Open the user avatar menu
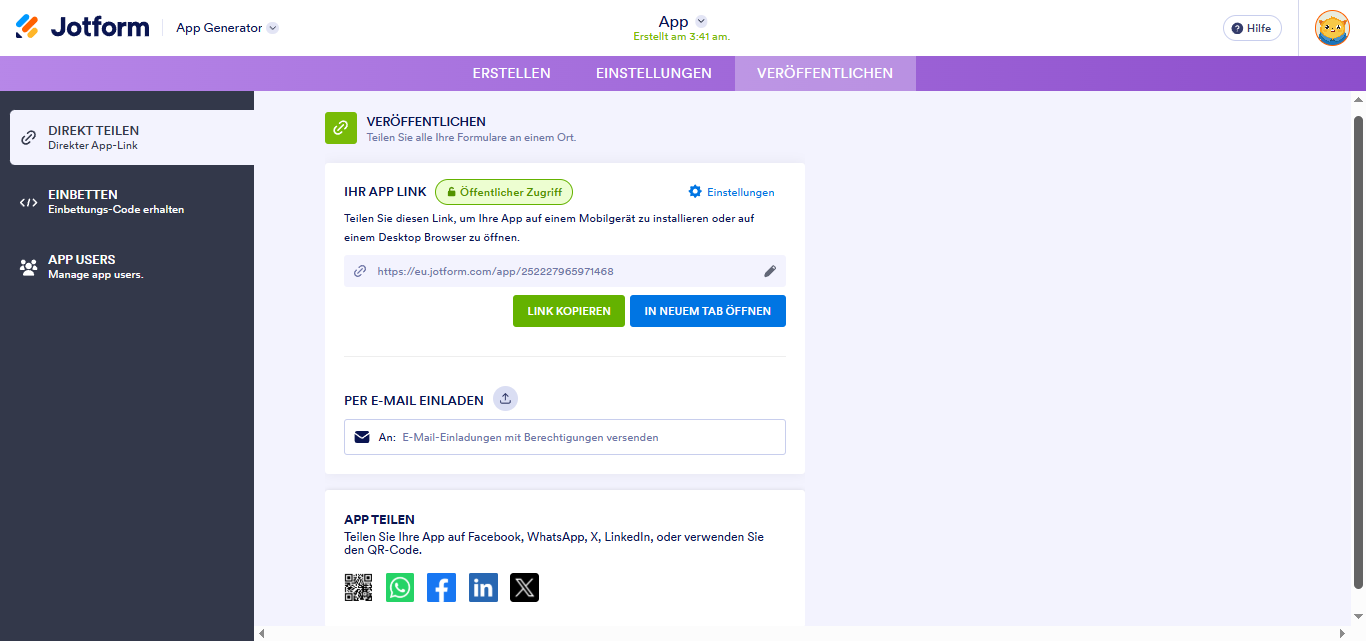Viewport: 1366px width, 641px height. point(1332,28)
